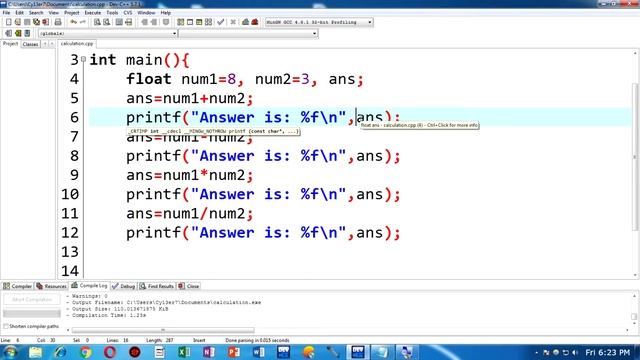Click the Undo arrow icon
The height and width of the screenshot is (360, 640).
(x=73, y=22)
